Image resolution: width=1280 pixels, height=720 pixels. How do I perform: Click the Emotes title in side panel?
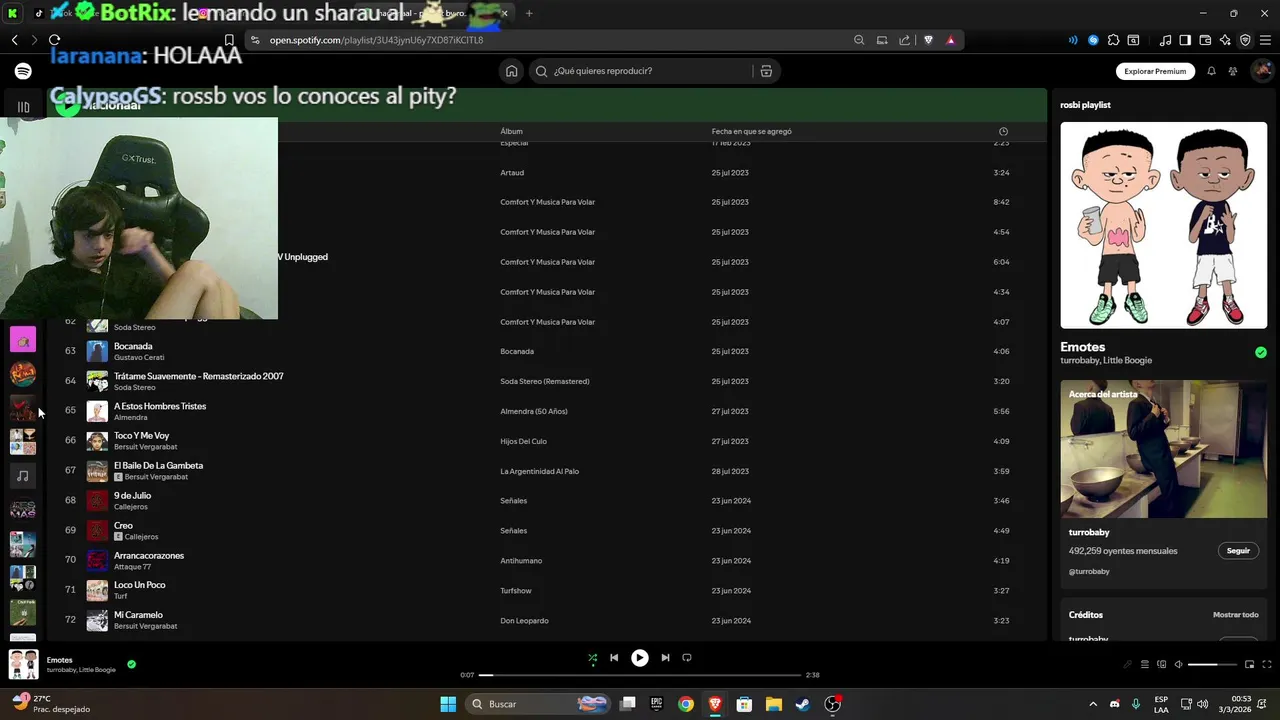pyautogui.click(x=1083, y=347)
